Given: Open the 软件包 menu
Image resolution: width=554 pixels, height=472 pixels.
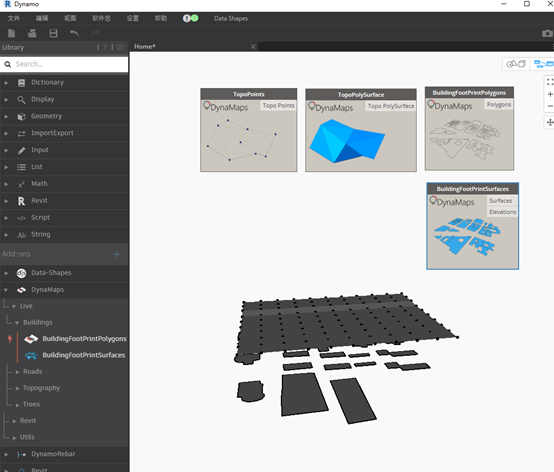Looking at the screenshot, I should click(101, 18).
